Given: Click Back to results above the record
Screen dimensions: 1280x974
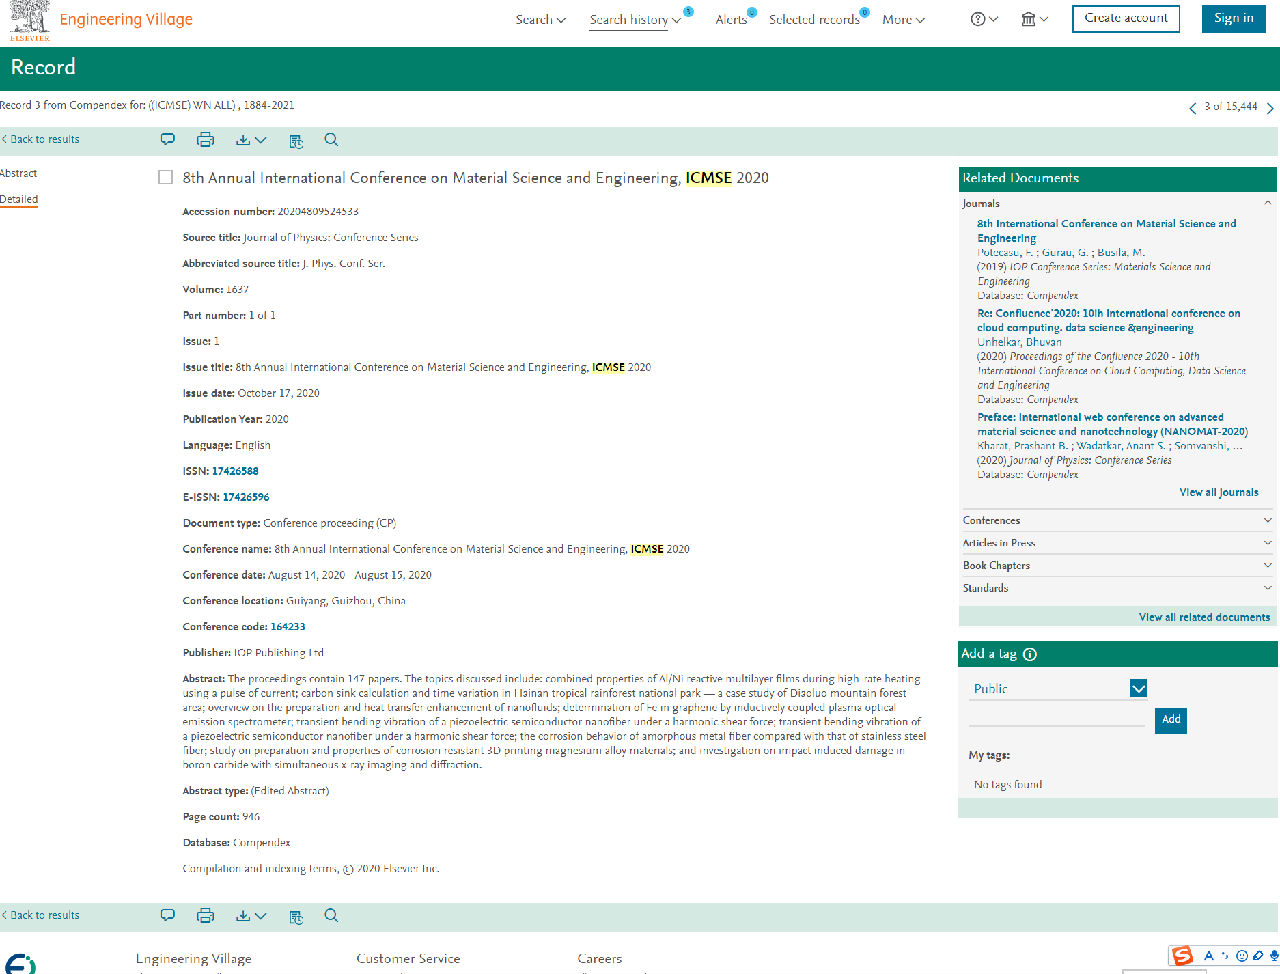Looking at the screenshot, I should point(41,139).
